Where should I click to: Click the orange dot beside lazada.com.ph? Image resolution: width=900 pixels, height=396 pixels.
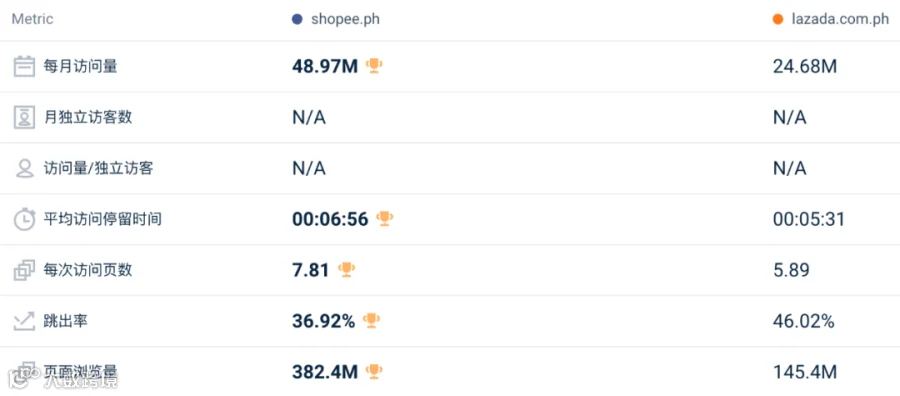pos(778,20)
